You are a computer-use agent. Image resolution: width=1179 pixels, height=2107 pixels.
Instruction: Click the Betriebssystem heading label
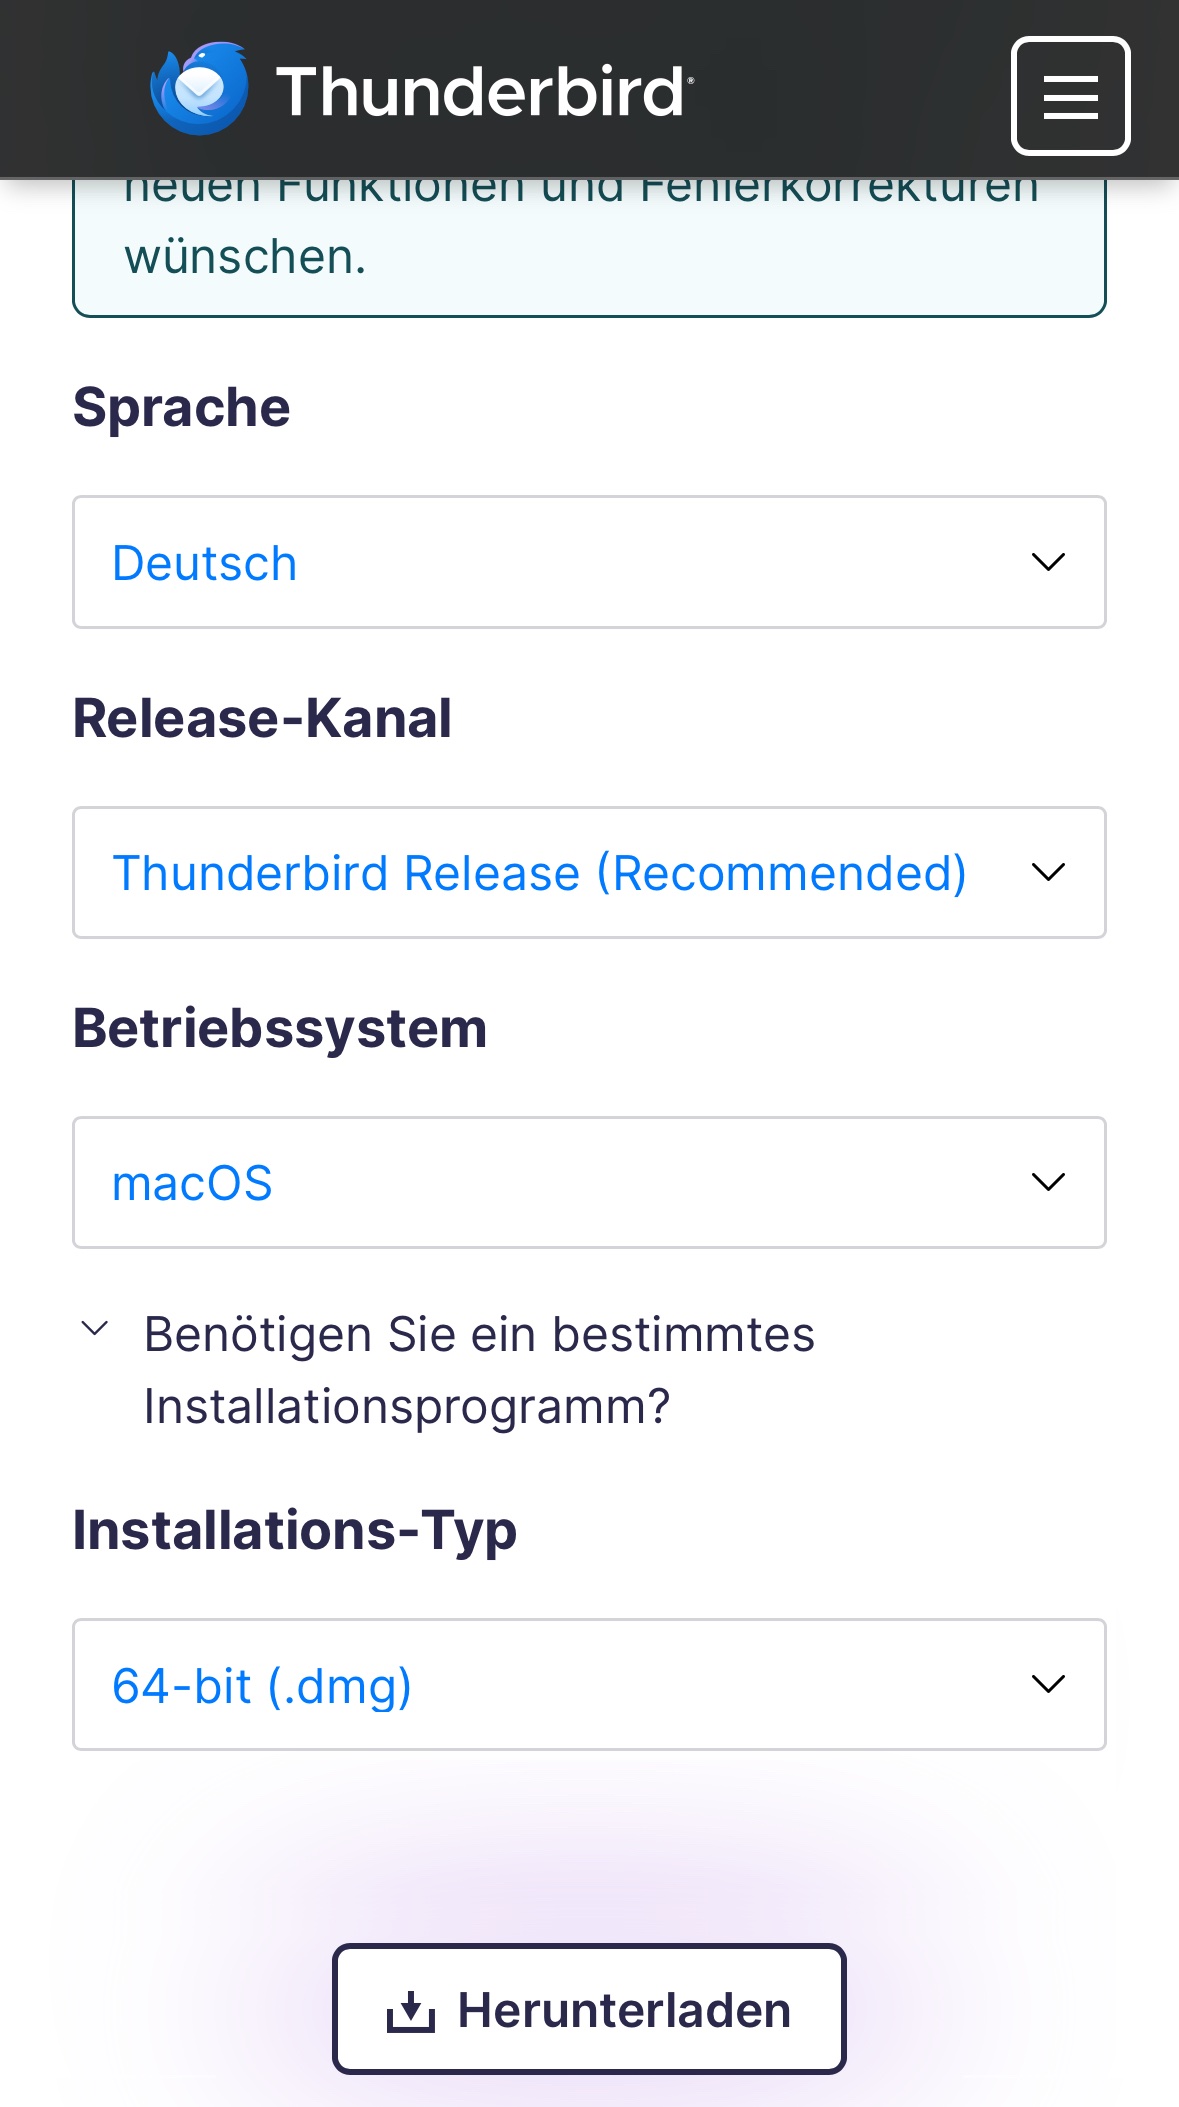tap(280, 1029)
